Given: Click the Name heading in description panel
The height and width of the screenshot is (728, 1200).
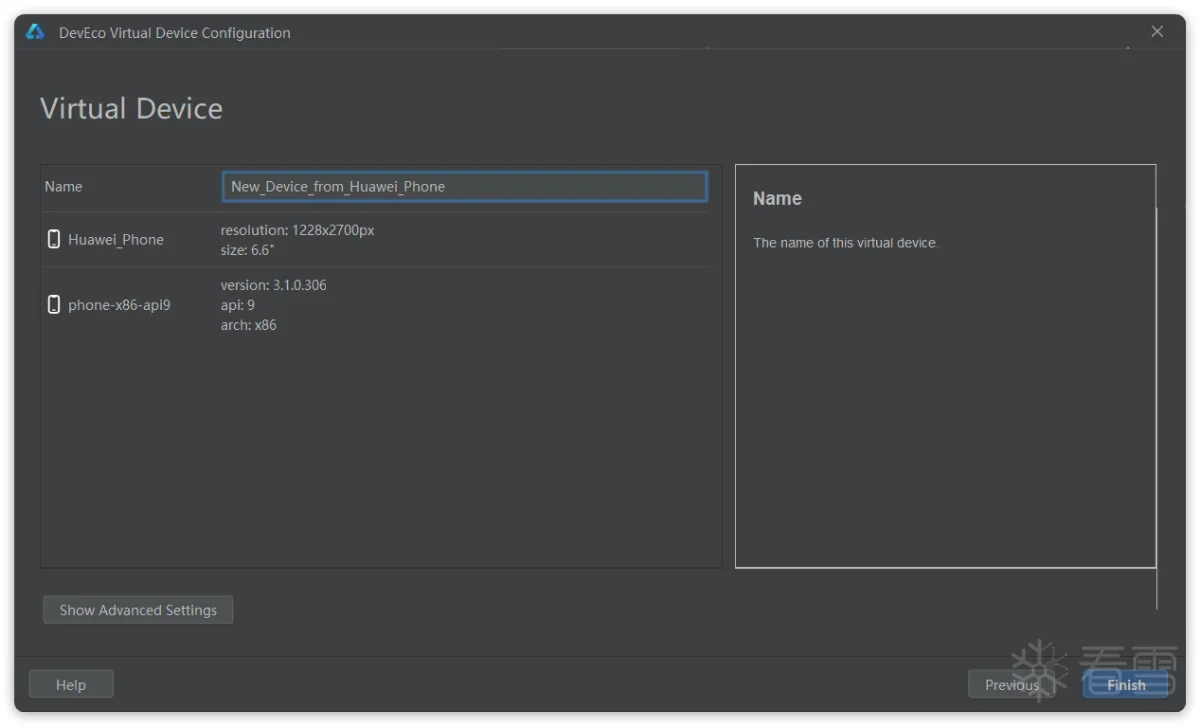Looking at the screenshot, I should (777, 199).
